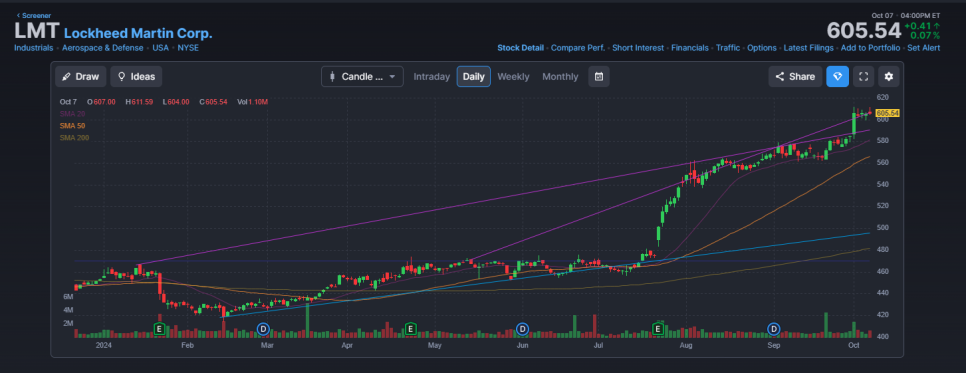Open the Short Interest link

(x=638, y=47)
